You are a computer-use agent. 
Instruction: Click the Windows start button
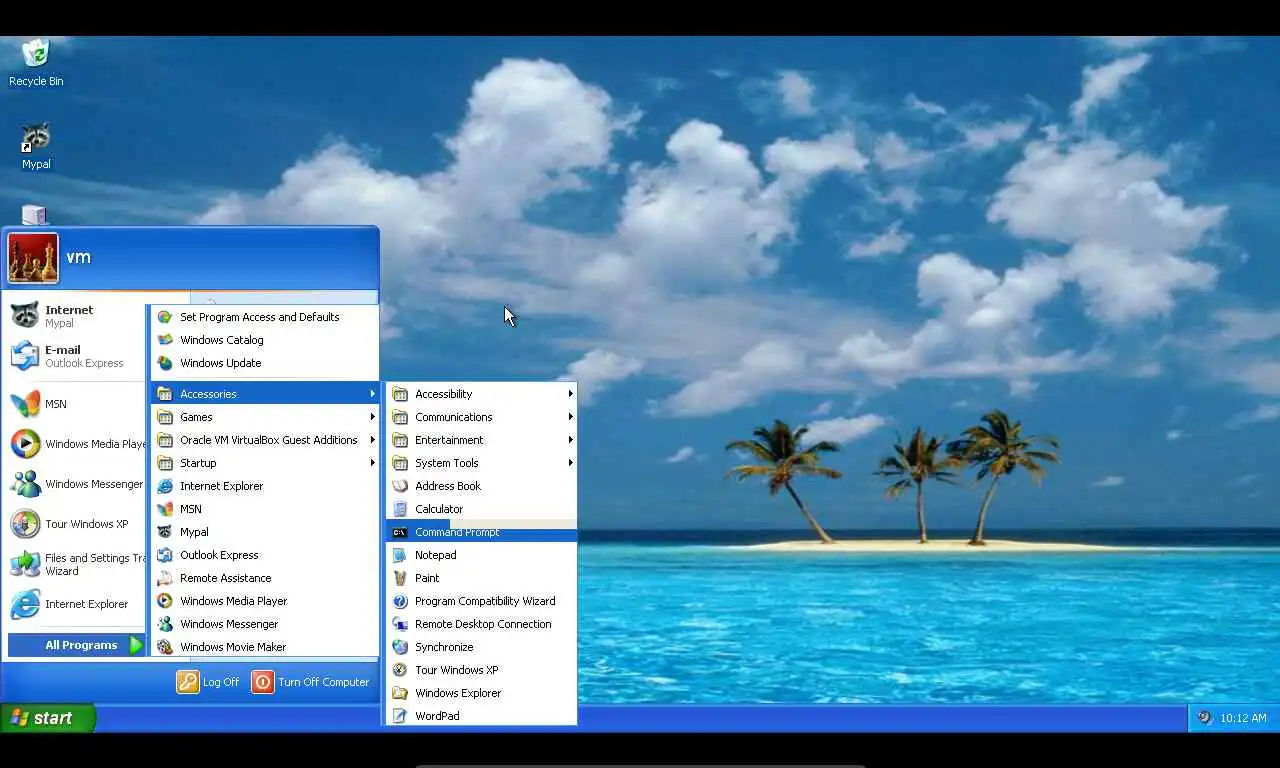[x=47, y=718]
